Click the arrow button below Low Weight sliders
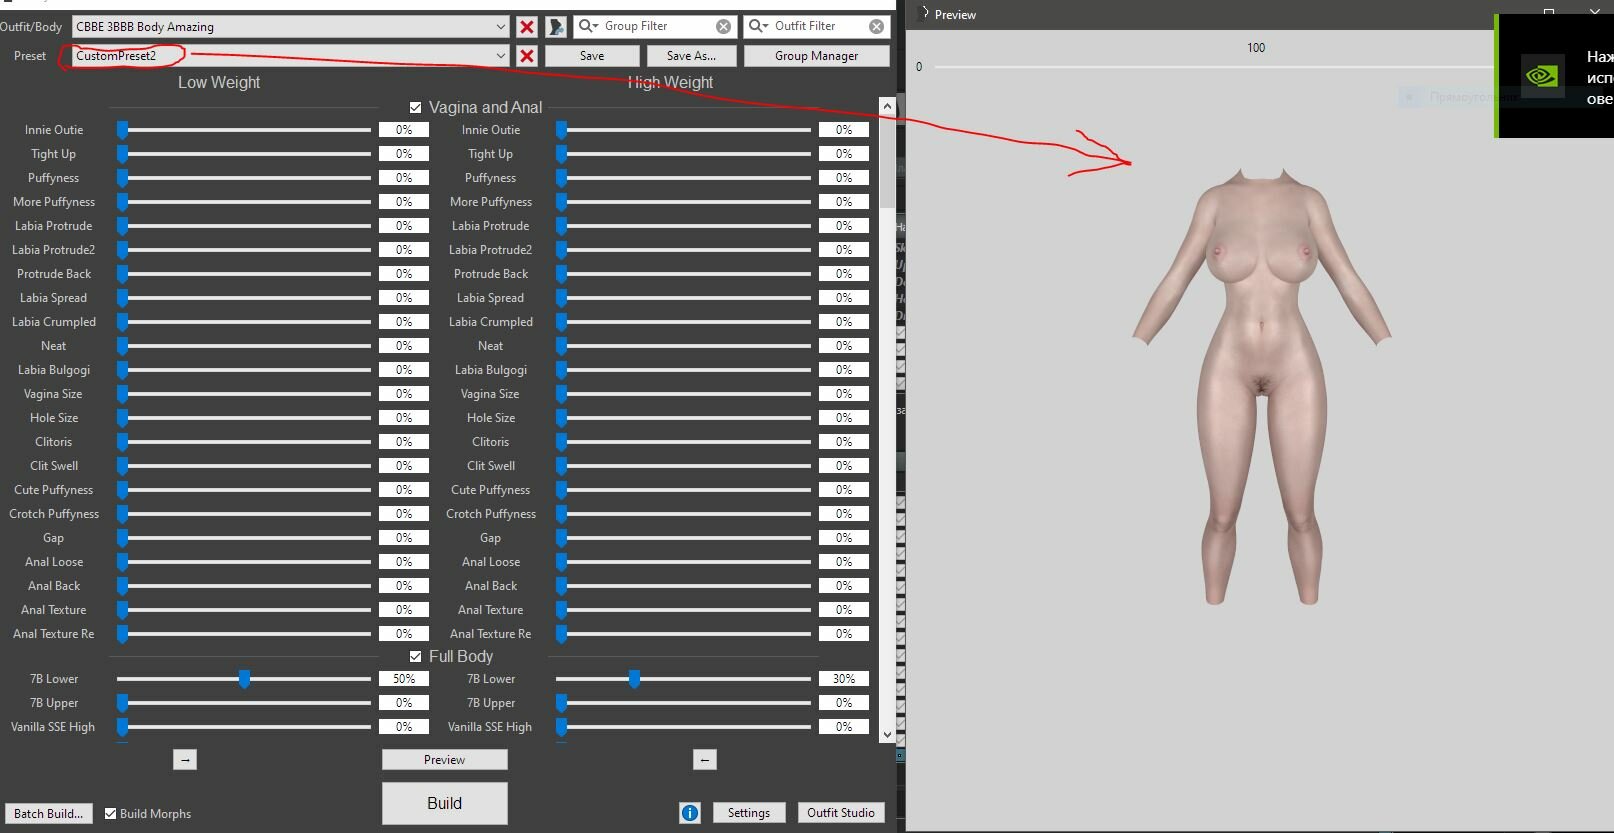Screen dimensions: 1614x833 (185, 760)
